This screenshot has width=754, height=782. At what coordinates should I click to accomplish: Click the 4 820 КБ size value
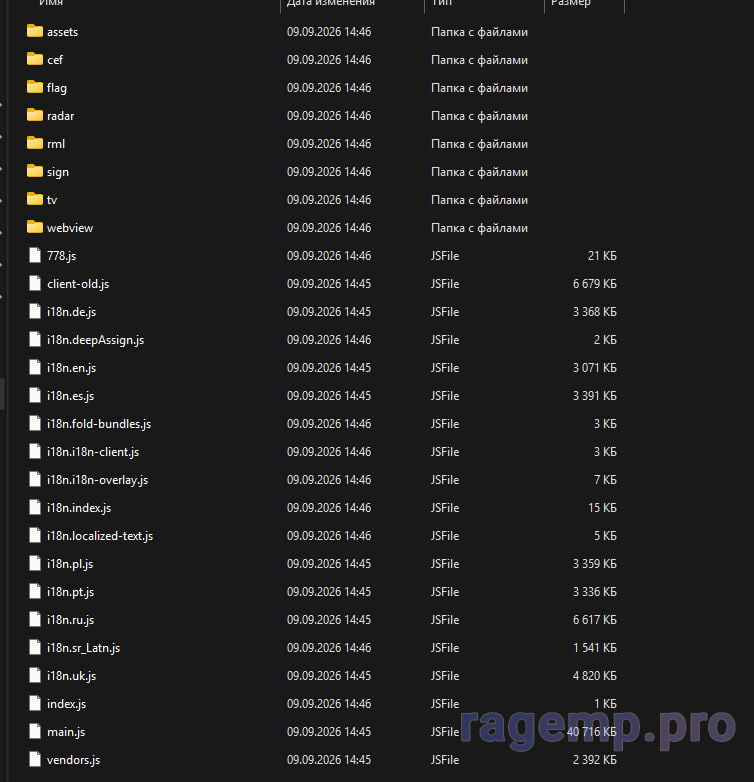595,676
